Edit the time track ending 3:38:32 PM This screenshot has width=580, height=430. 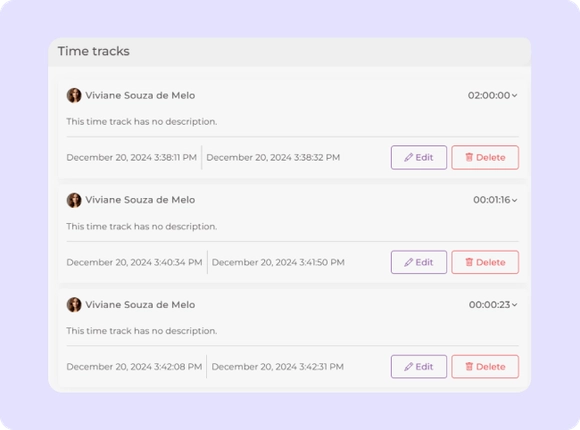click(x=419, y=158)
